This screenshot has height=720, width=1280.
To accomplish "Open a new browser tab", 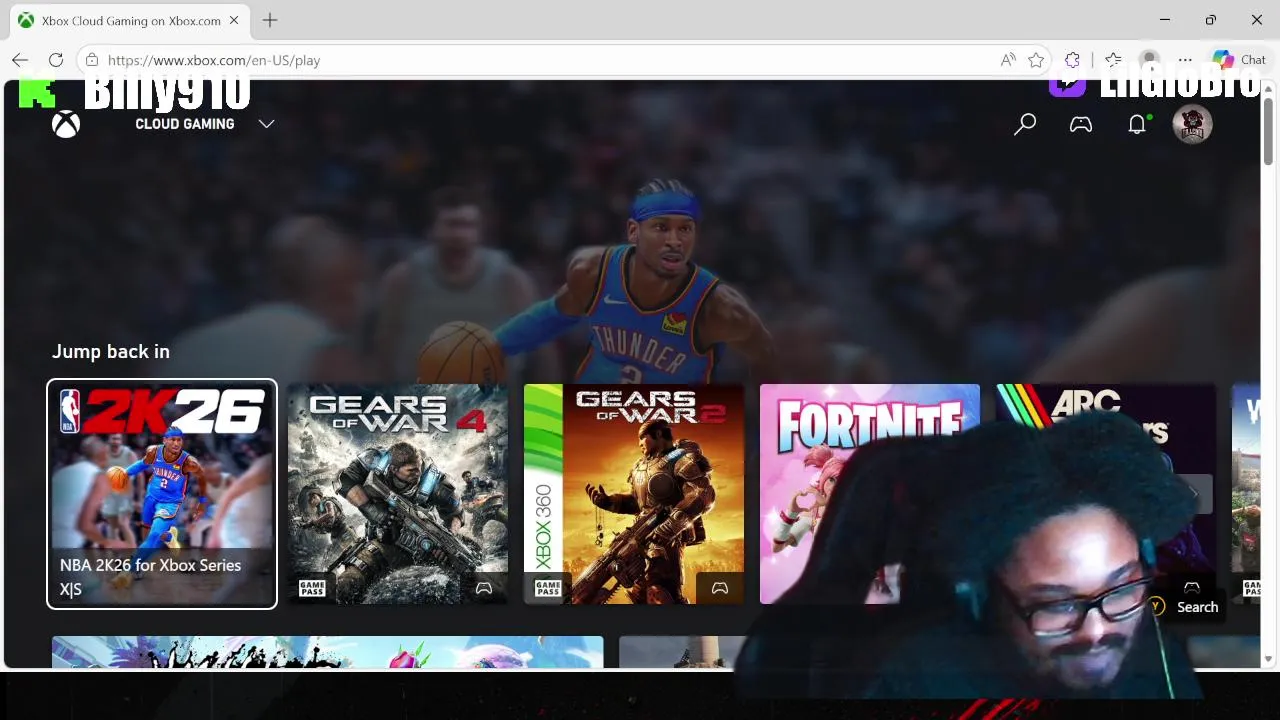I will point(270,20).
